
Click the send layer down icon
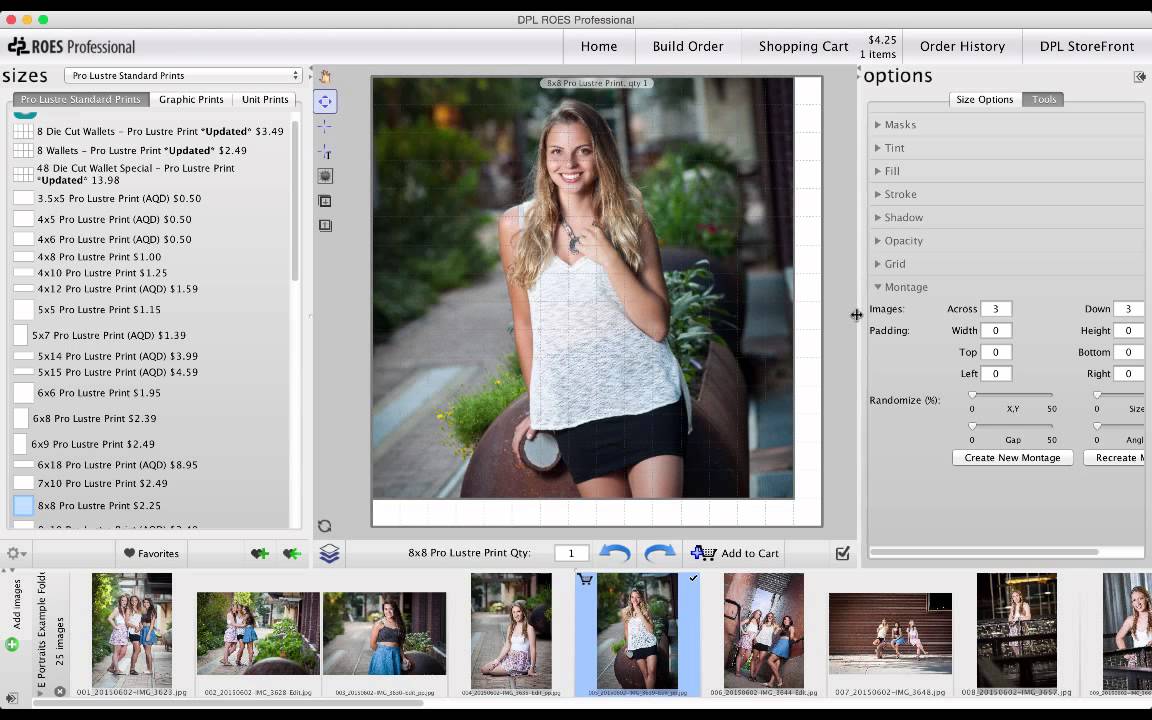(x=325, y=201)
